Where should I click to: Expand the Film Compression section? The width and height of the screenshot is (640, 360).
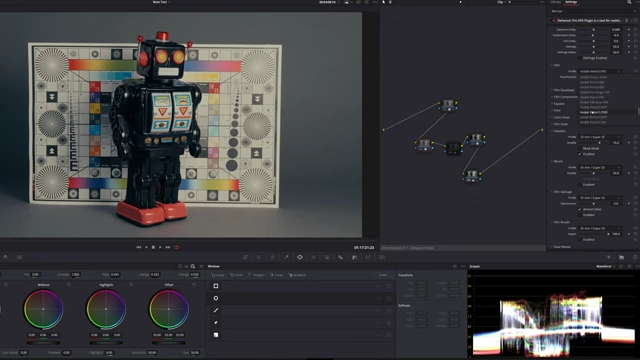pyautogui.click(x=564, y=97)
